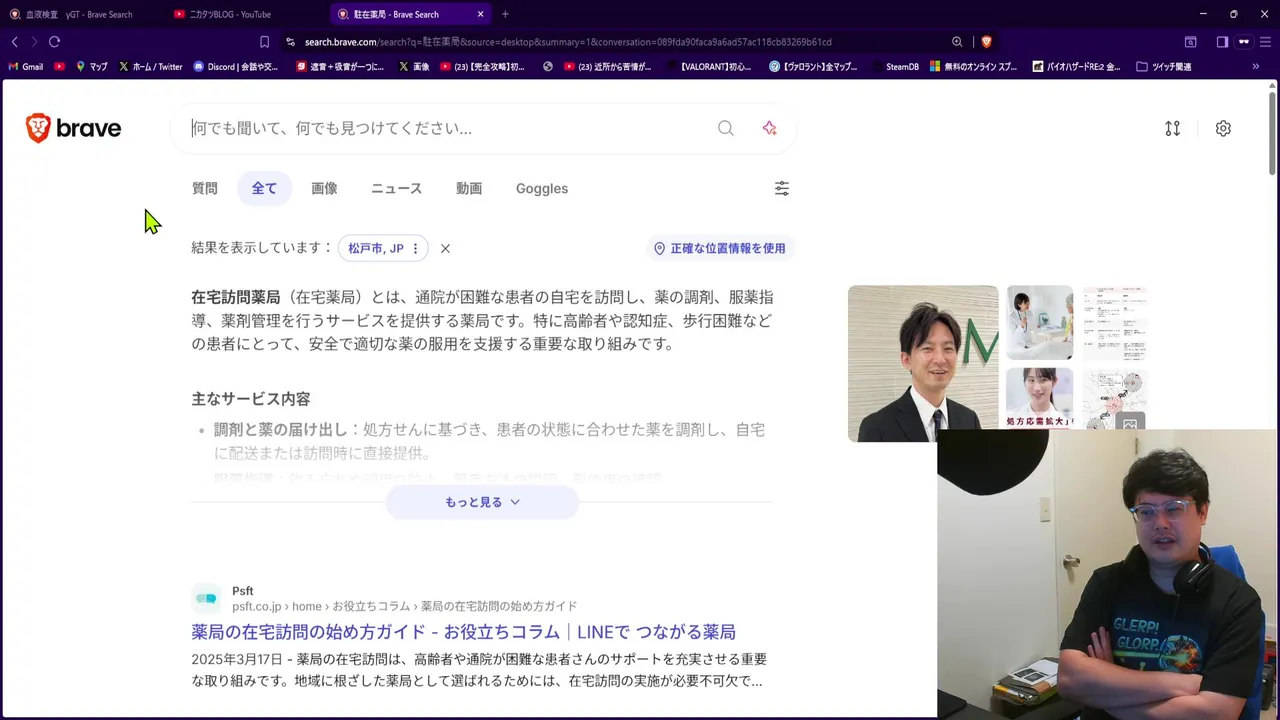Open 【ヴァロラント】全マップ bookmark
Viewport: 1280px width, 720px height.
813,67
